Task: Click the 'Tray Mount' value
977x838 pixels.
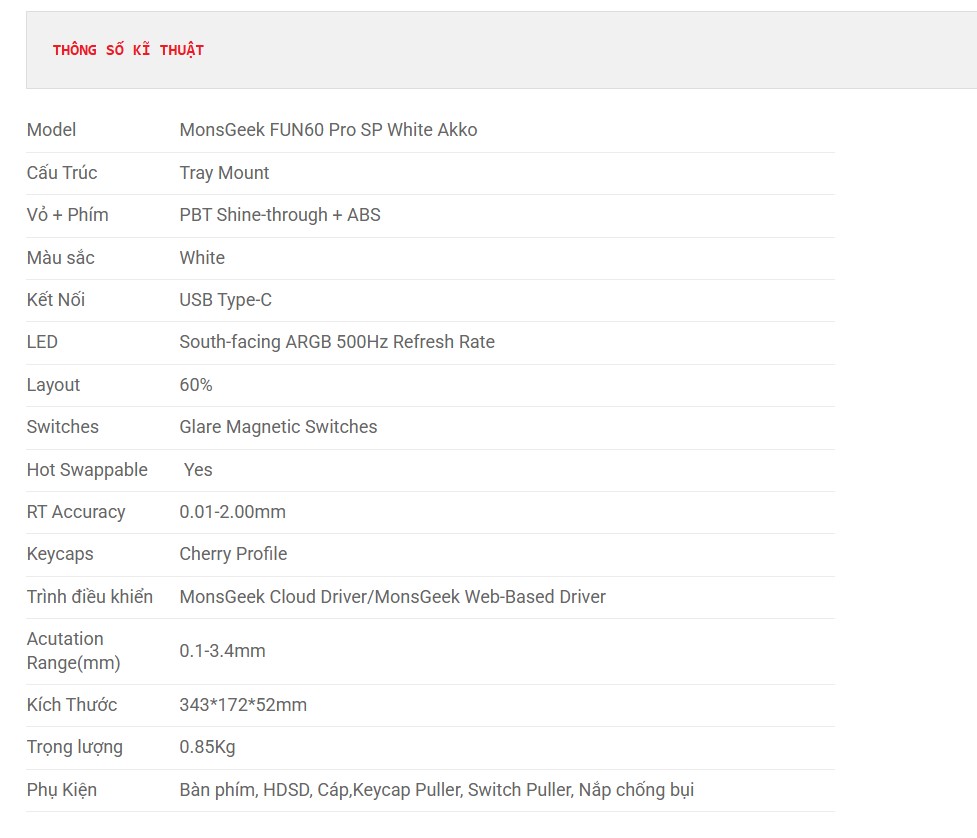Action: pyautogui.click(x=224, y=173)
